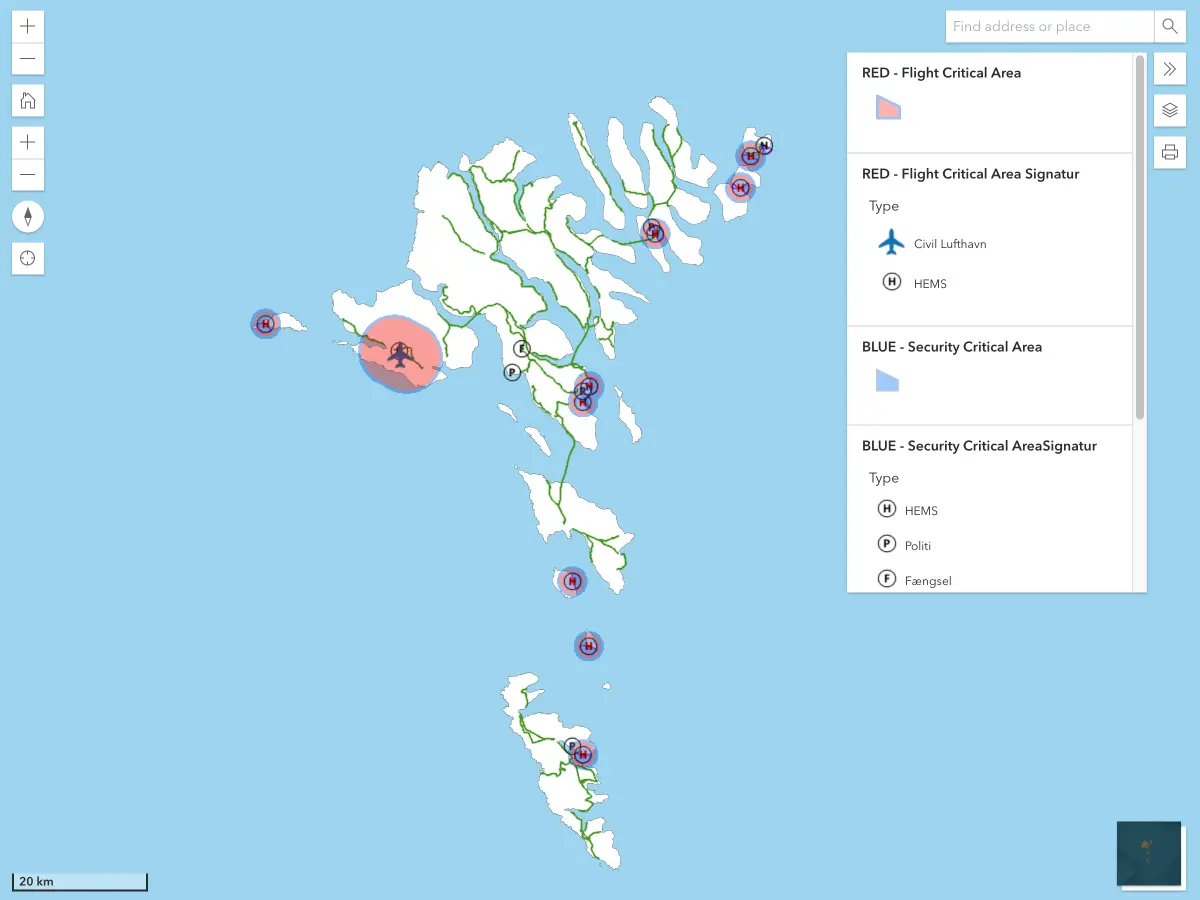The width and height of the screenshot is (1200, 900).
Task: Click the airplane marker on the map
Action: tap(400, 354)
